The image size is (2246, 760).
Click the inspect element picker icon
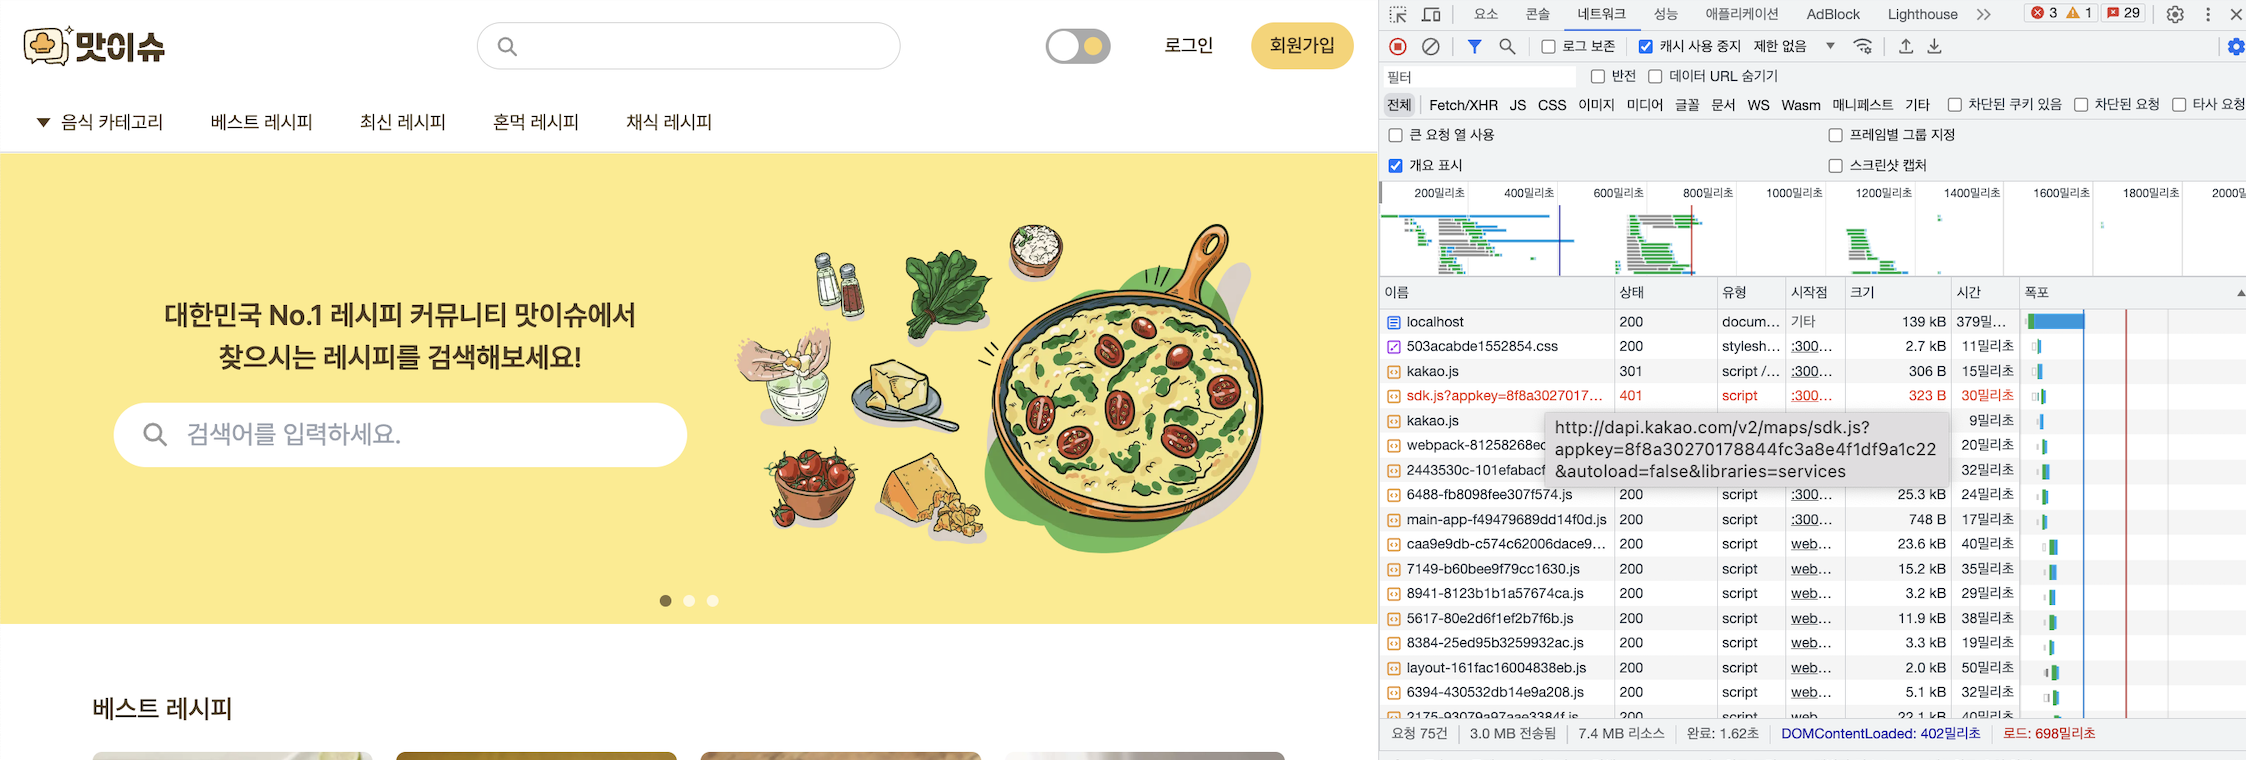[x=1398, y=14]
